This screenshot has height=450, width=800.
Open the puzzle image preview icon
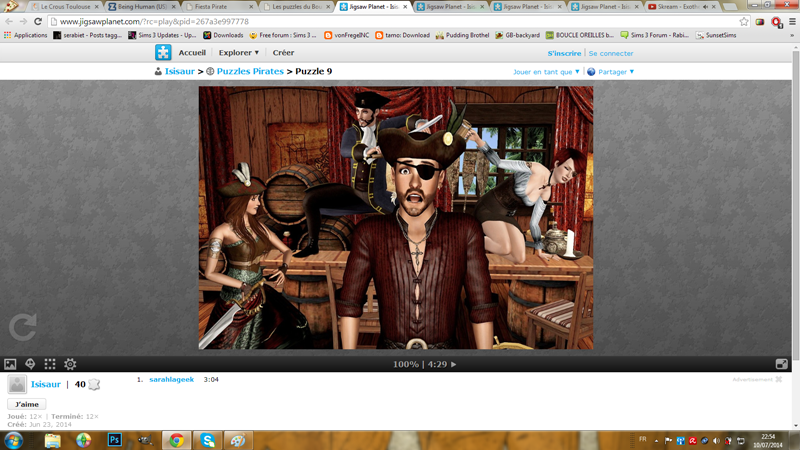(10, 364)
